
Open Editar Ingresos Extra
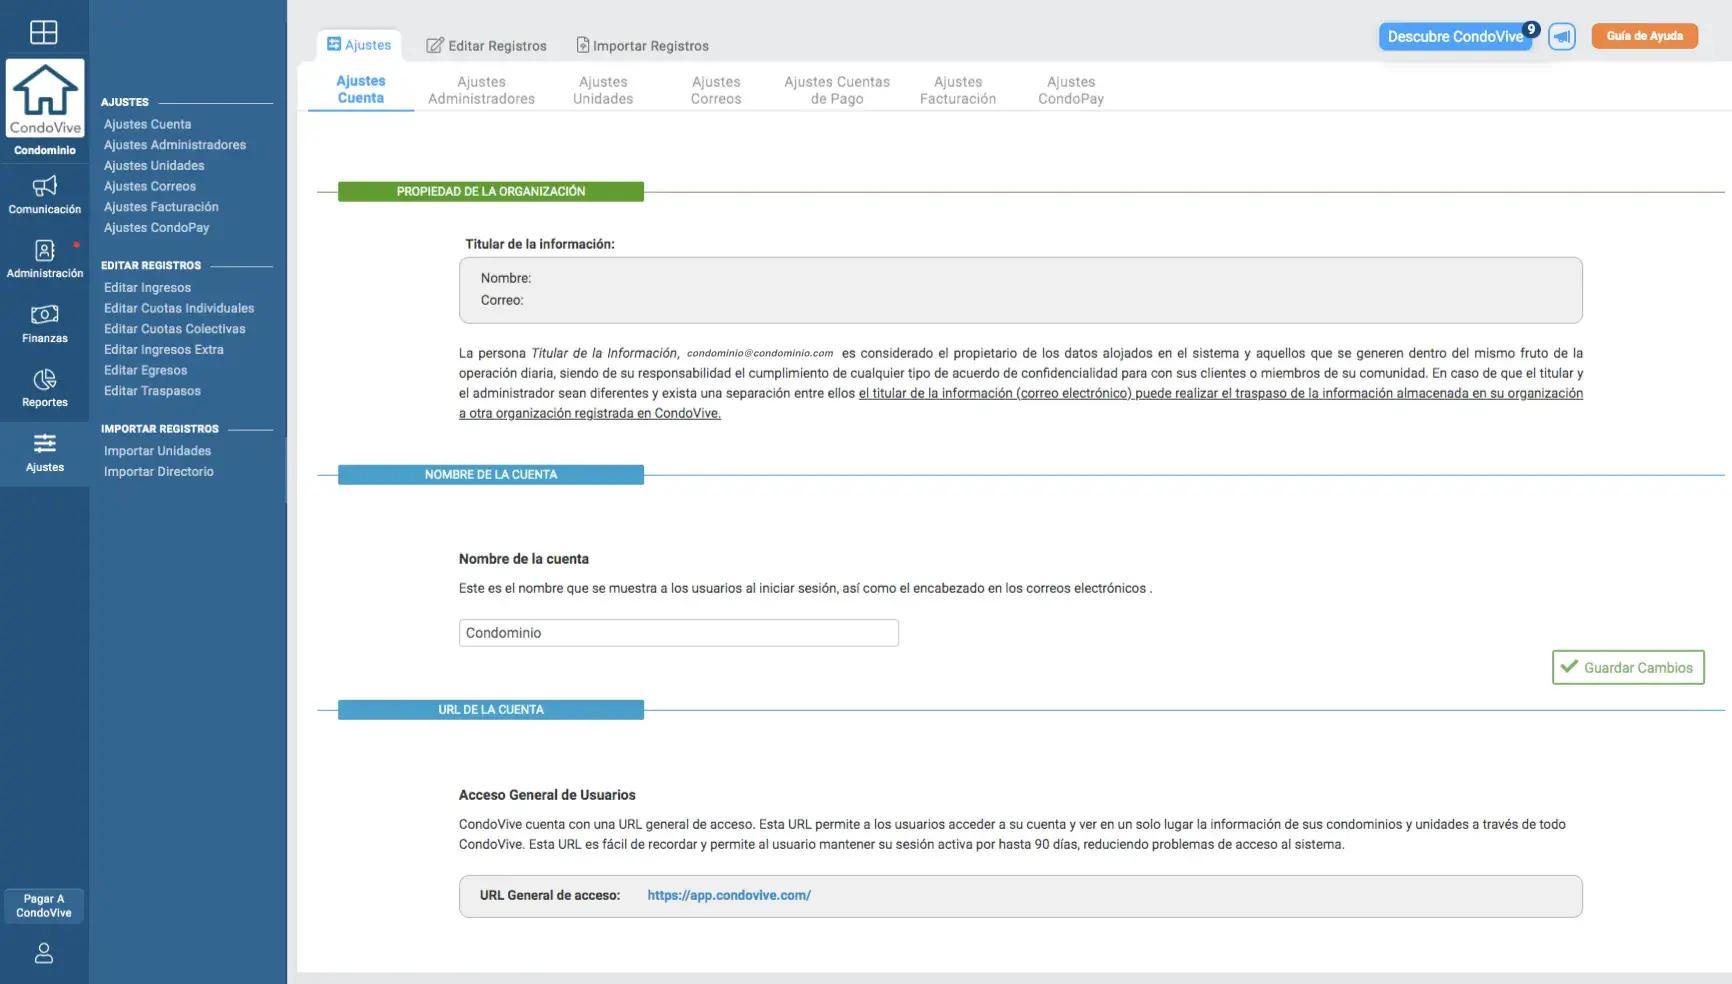(x=163, y=350)
